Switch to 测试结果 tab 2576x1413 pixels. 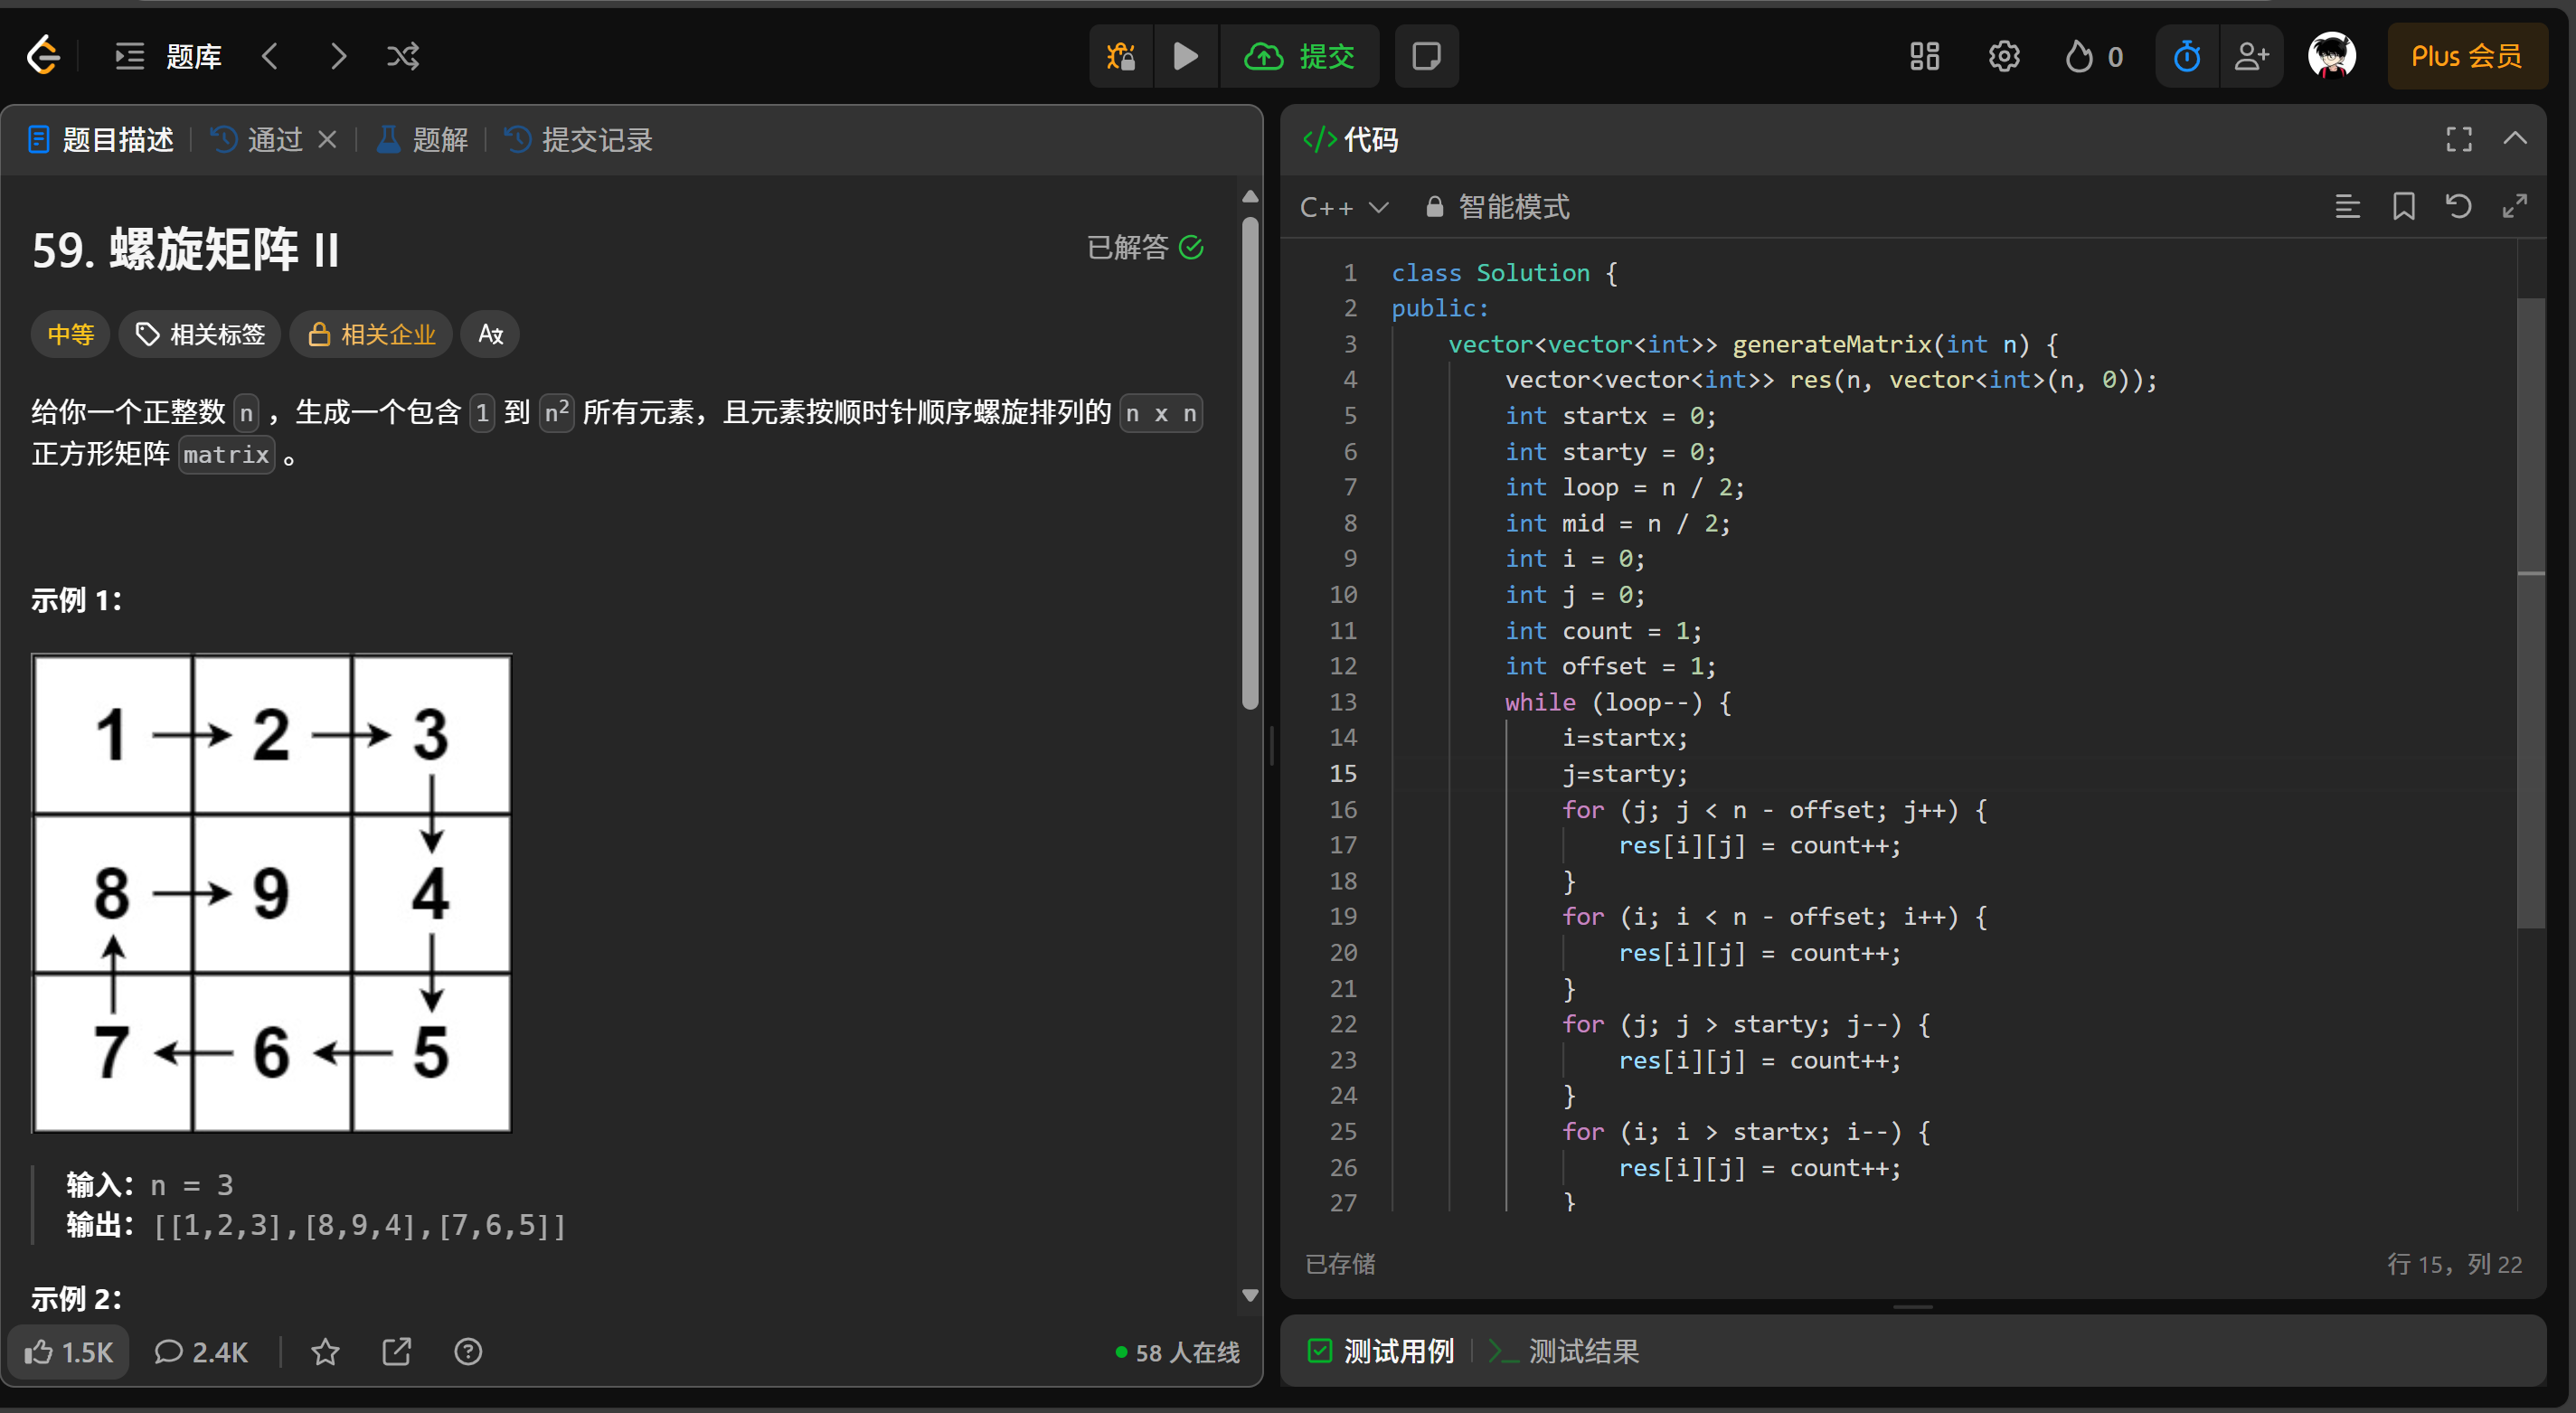point(1565,1351)
